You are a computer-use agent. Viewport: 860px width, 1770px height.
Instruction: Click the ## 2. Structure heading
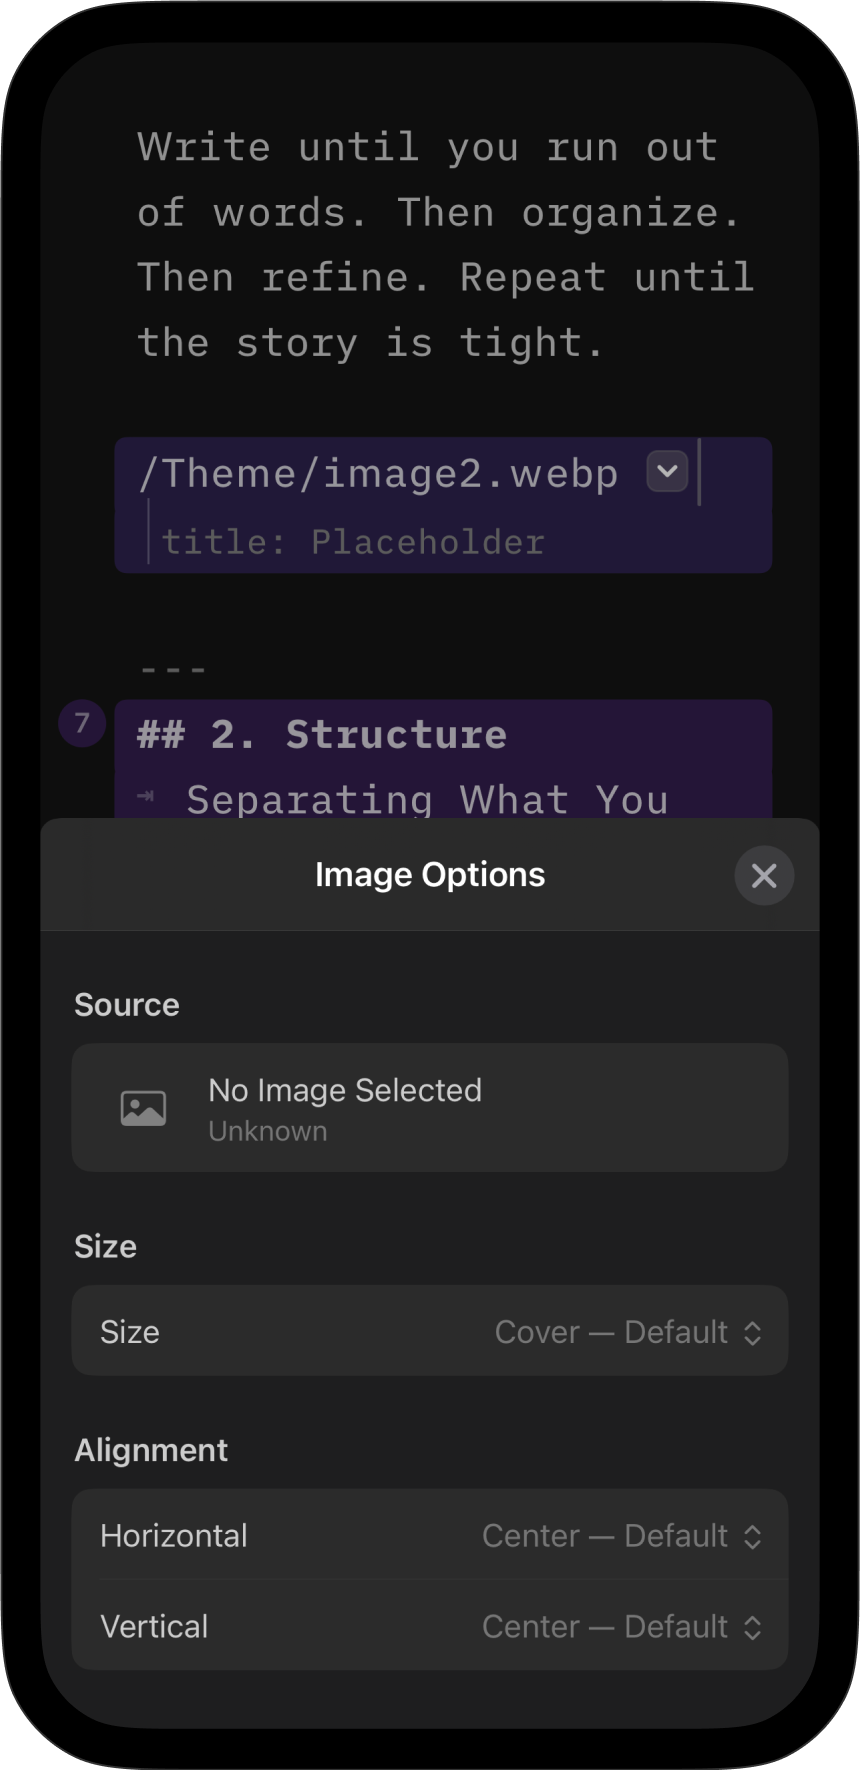pyautogui.click(x=322, y=735)
